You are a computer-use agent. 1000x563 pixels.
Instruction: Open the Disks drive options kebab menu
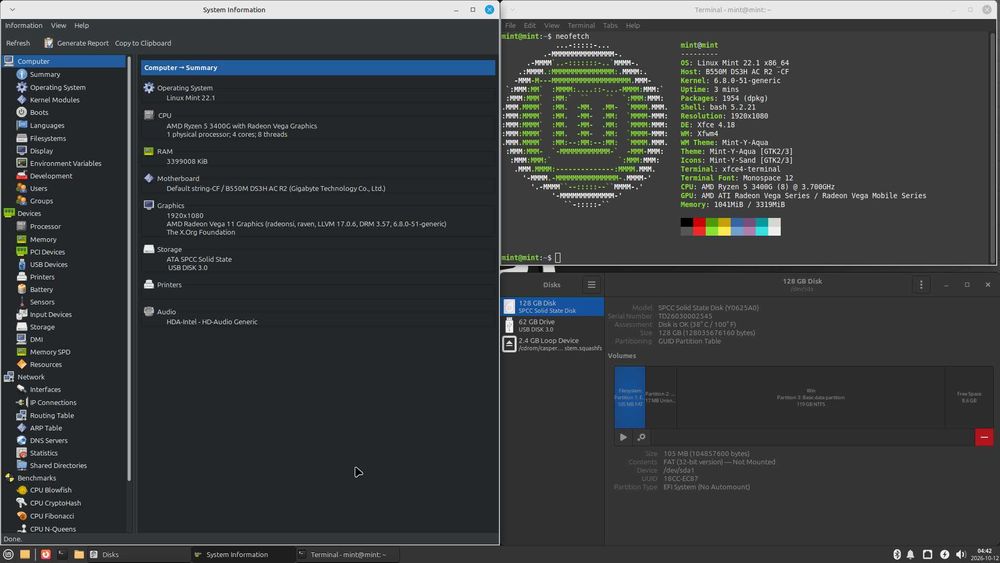pyautogui.click(x=921, y=285)
